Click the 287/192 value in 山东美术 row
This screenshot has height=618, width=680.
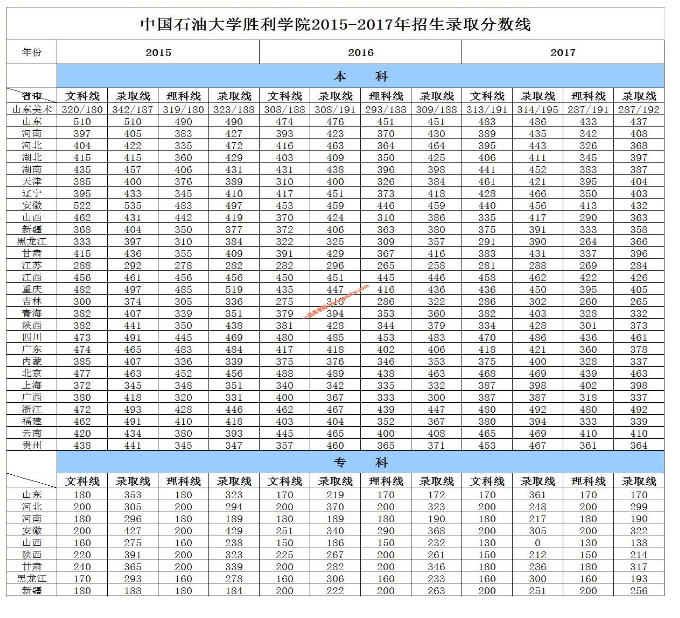click(639, 109)
